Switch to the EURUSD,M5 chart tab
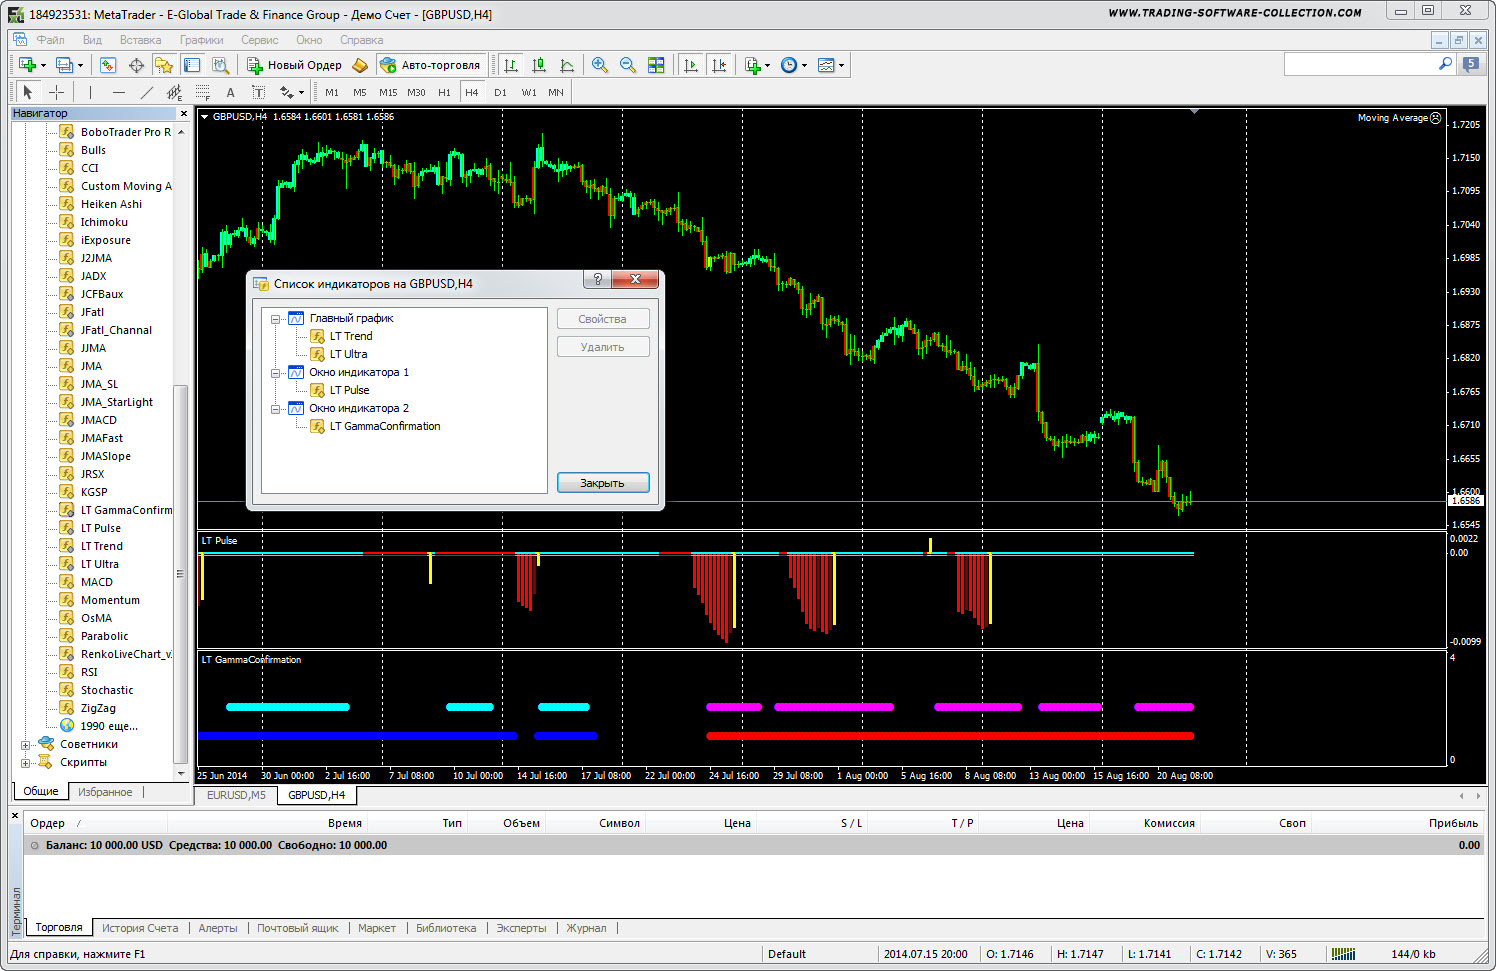This screenshot has width=1496, height=971. click(236, 795)
